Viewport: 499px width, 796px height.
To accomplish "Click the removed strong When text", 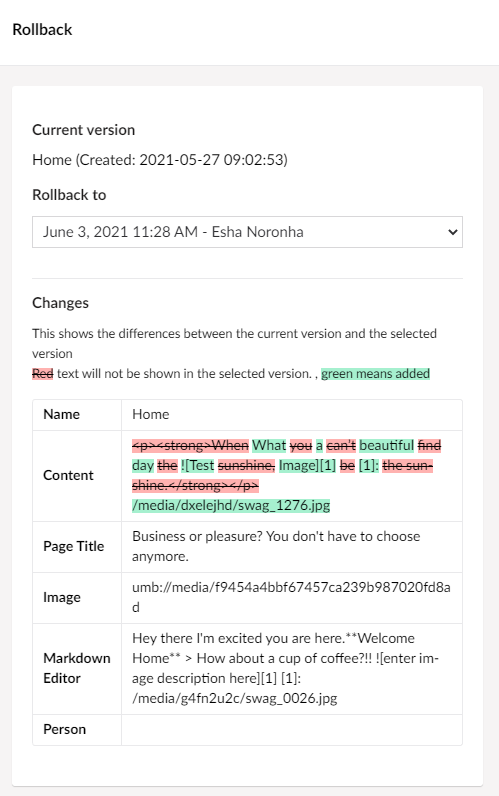I will 190,445.
